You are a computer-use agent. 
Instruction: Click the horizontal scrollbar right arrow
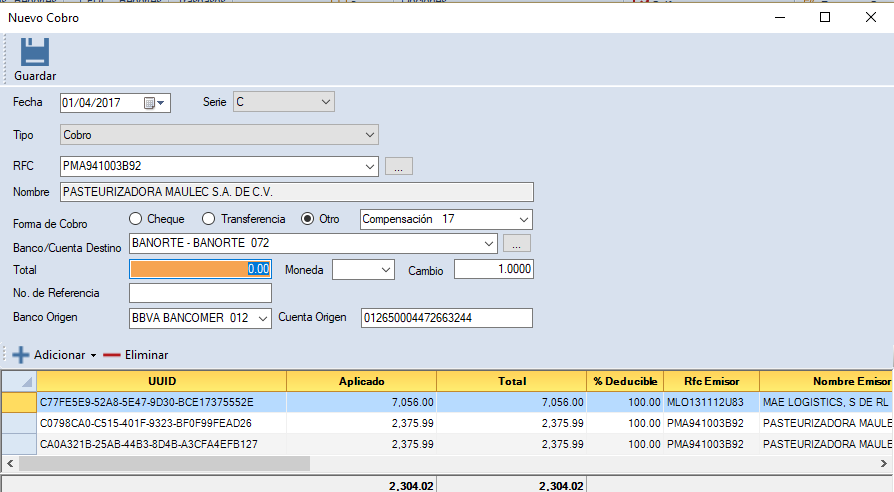885,464
